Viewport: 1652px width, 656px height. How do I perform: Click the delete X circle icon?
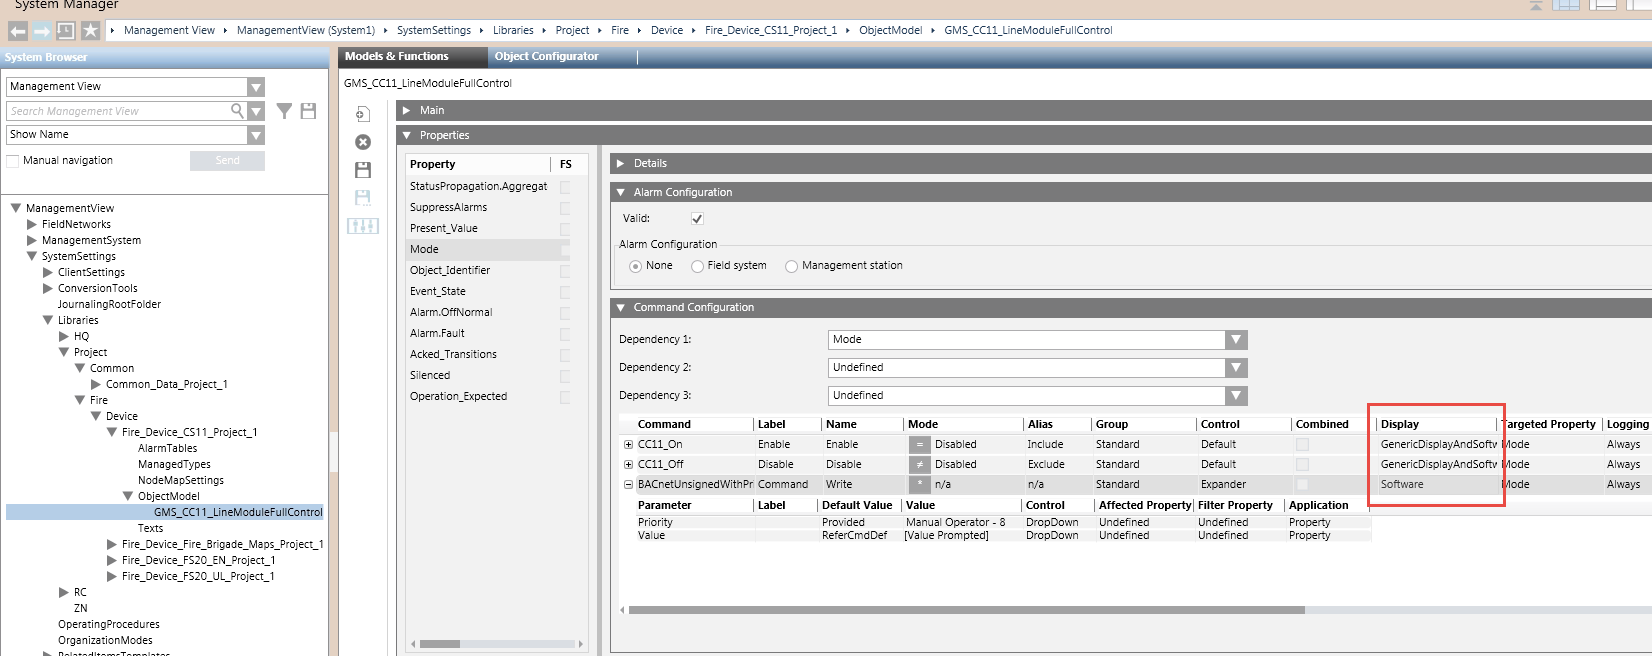click(363, 142)
